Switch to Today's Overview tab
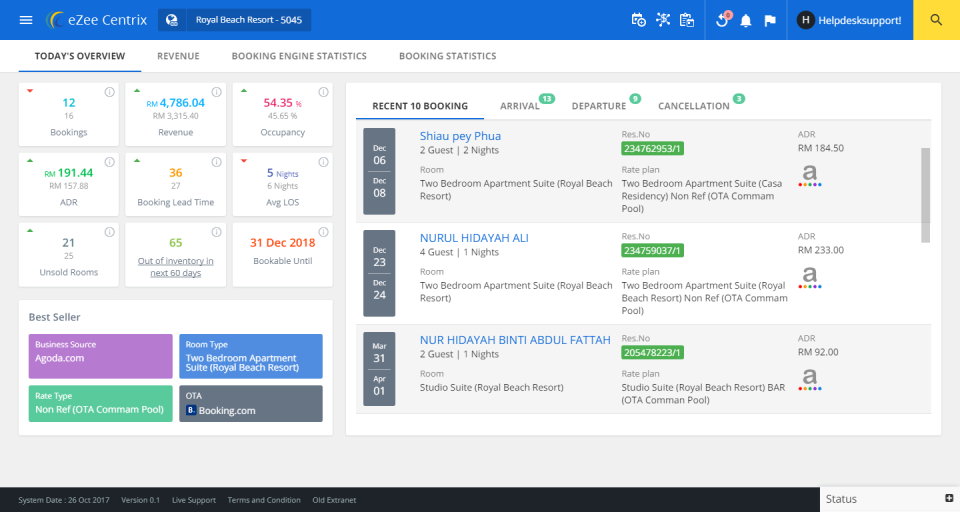Image resolution: width=960 pixels, height=512 pixels. 80,56
